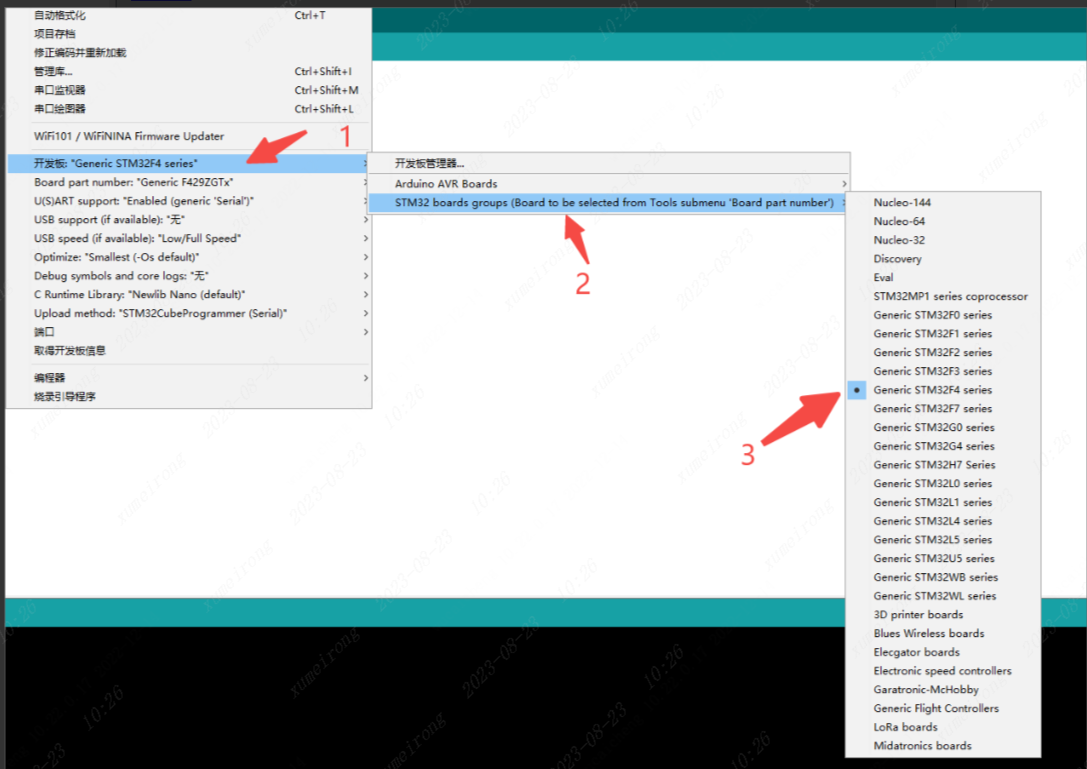Select STM32MP1 series coprocessor
This screenshot has height=769, width=1087.
(x=943, y=296)
